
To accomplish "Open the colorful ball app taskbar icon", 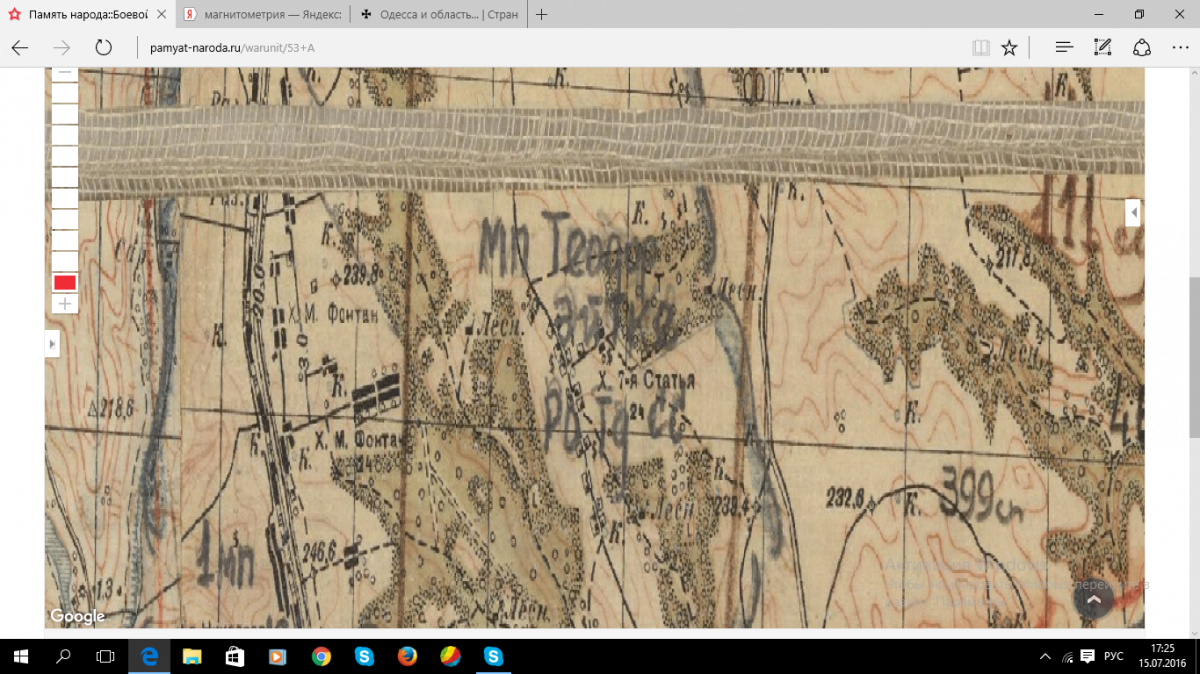I will (x=450, y=656).
